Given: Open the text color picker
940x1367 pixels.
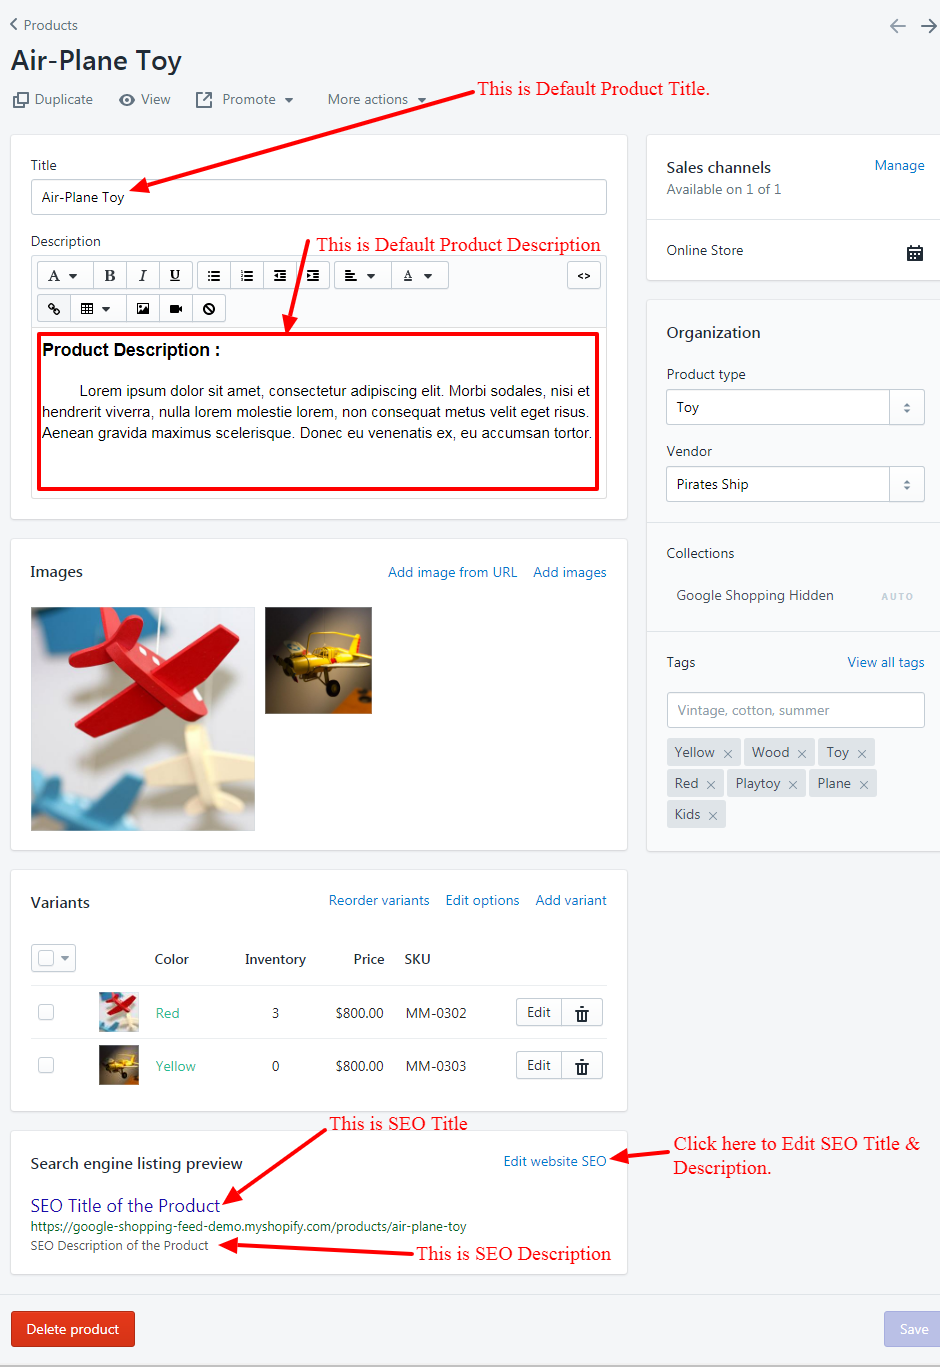Looking at the screenshot, I should [418, 276].
